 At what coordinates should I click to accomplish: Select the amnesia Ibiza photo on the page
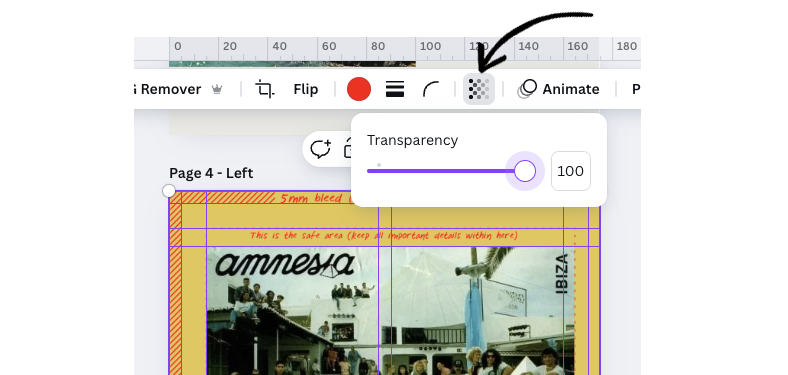pyautogui.click(x=389, y=311)
